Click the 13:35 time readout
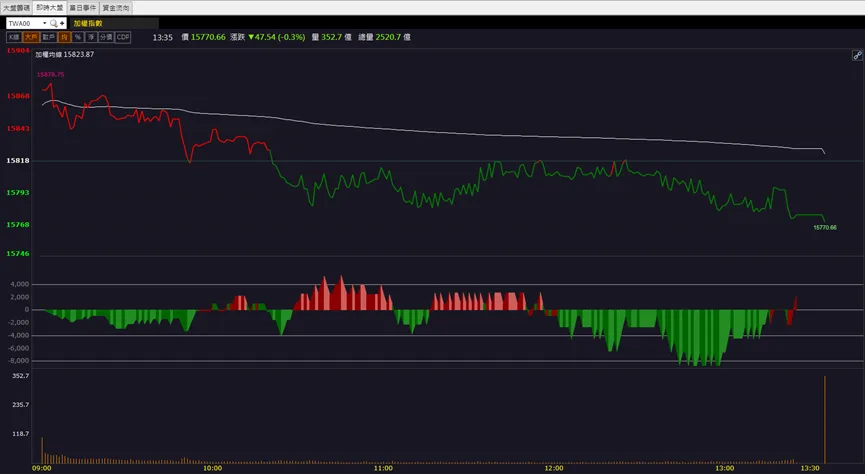Screen dimensions: 865x474 point(163,38)
